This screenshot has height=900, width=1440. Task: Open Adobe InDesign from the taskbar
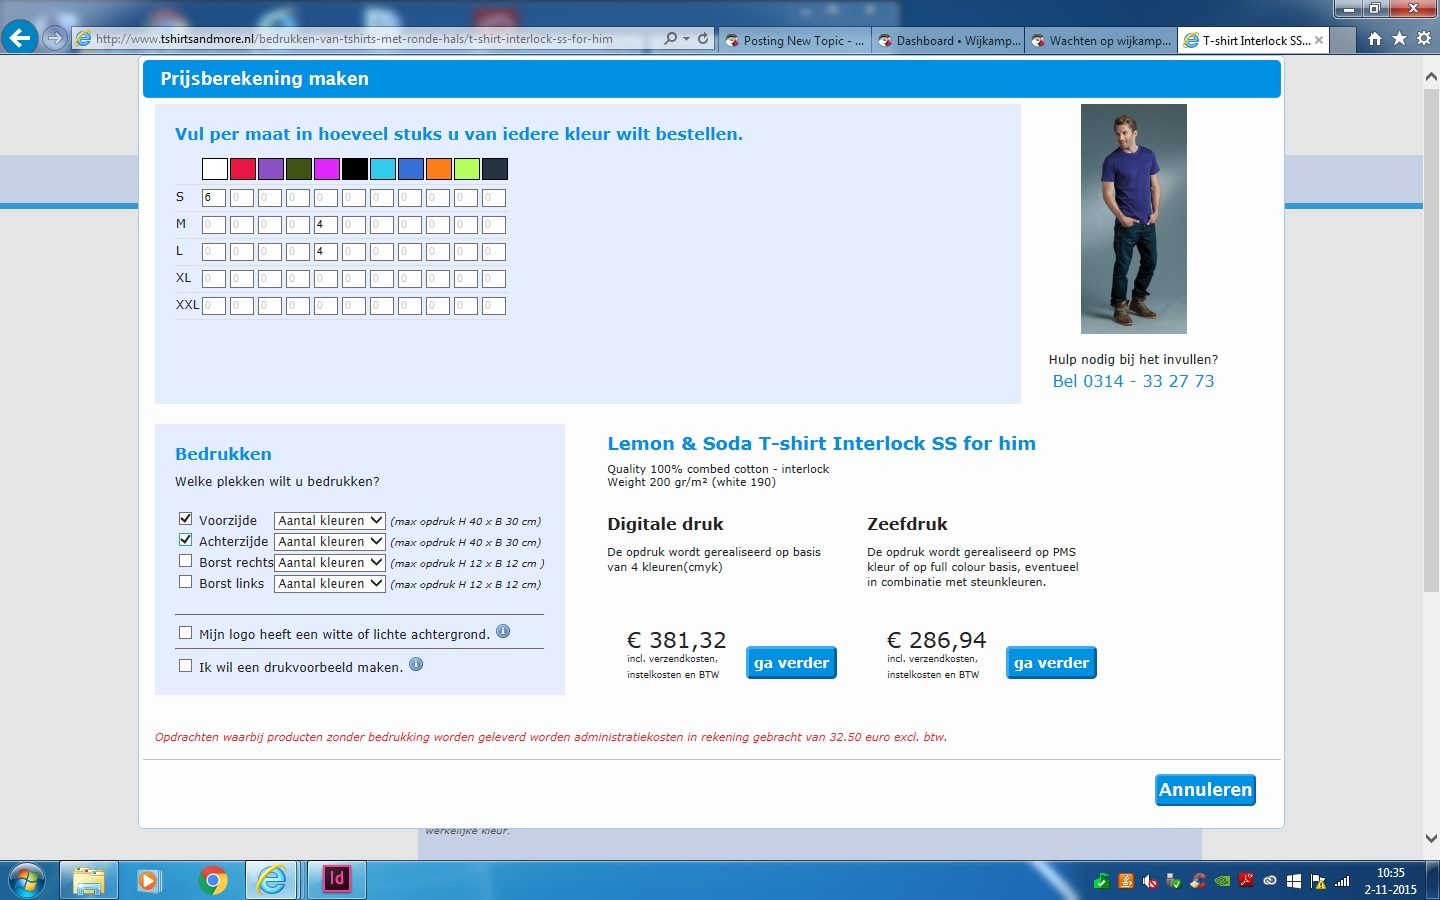click(x=336, y=880)
